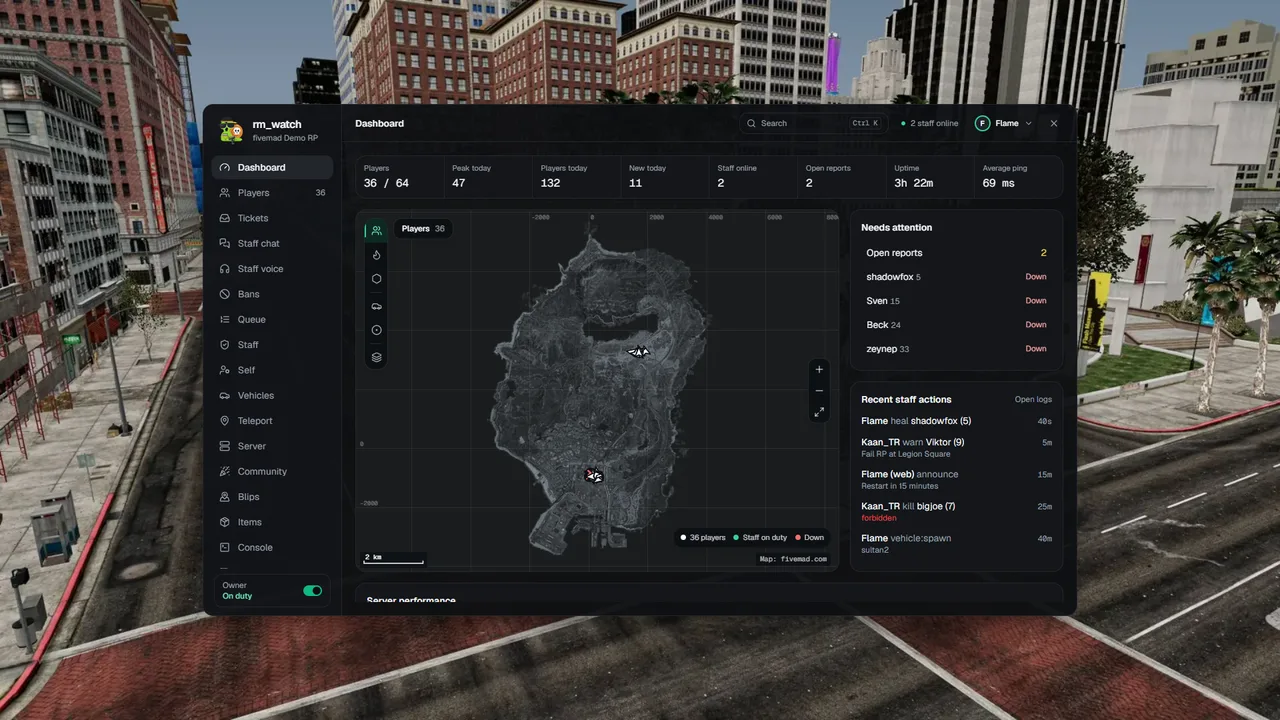Go to the Players section in the sidebar
1280x720 pixels.
(x=273, y=193)
